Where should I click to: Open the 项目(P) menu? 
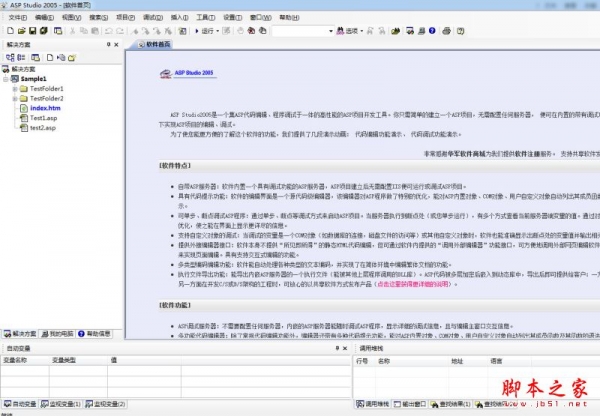126,18
